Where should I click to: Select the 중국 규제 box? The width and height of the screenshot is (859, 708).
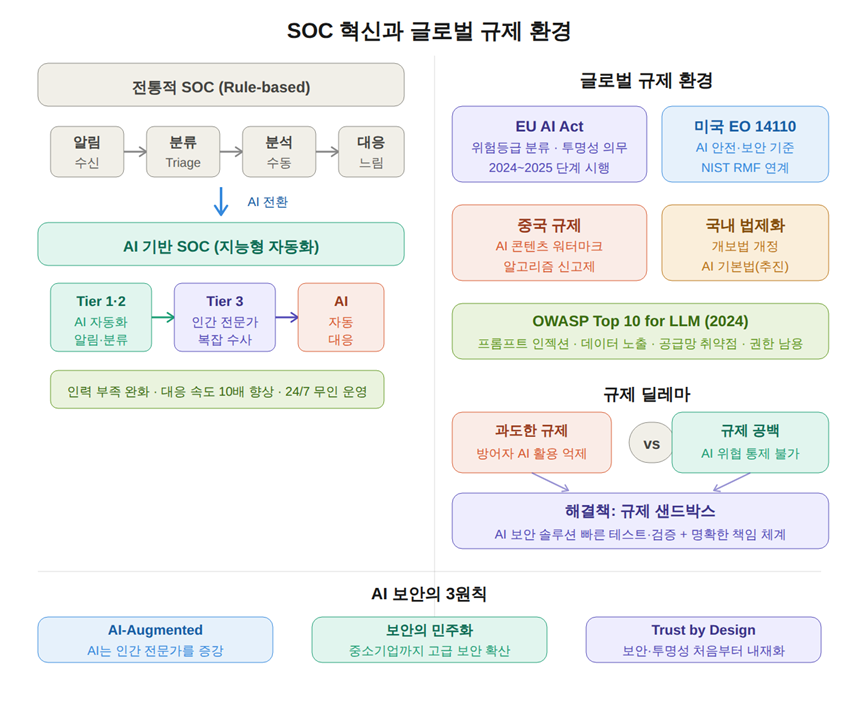(549, 243)
